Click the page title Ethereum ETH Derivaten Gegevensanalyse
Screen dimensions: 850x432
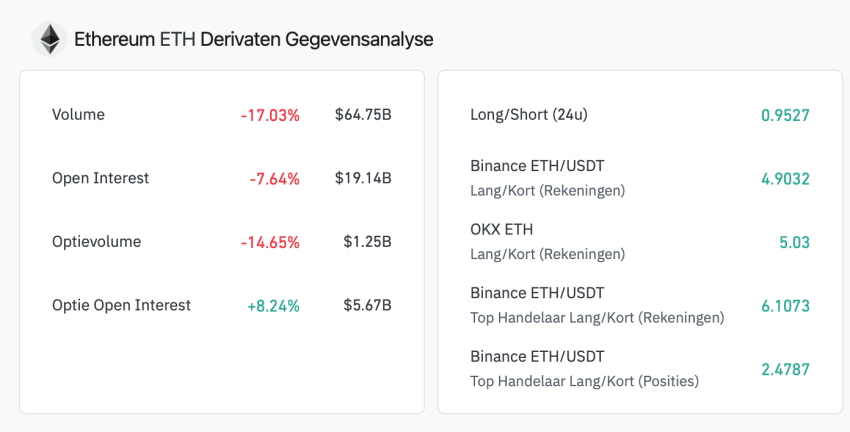tap(253, 40)
